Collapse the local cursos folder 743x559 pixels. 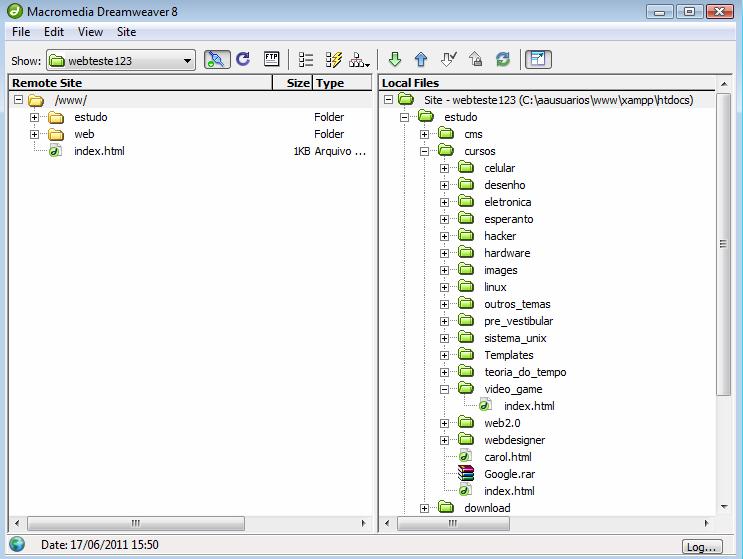pos(424,151)
